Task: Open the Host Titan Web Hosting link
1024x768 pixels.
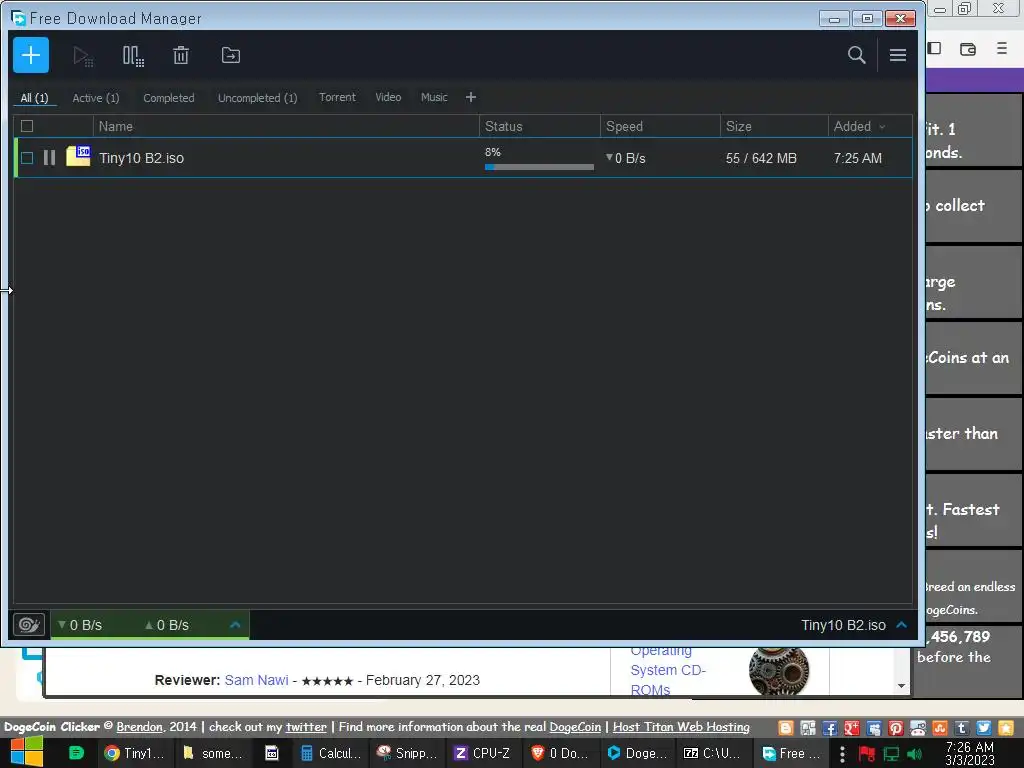Action: tap(681, 727)
